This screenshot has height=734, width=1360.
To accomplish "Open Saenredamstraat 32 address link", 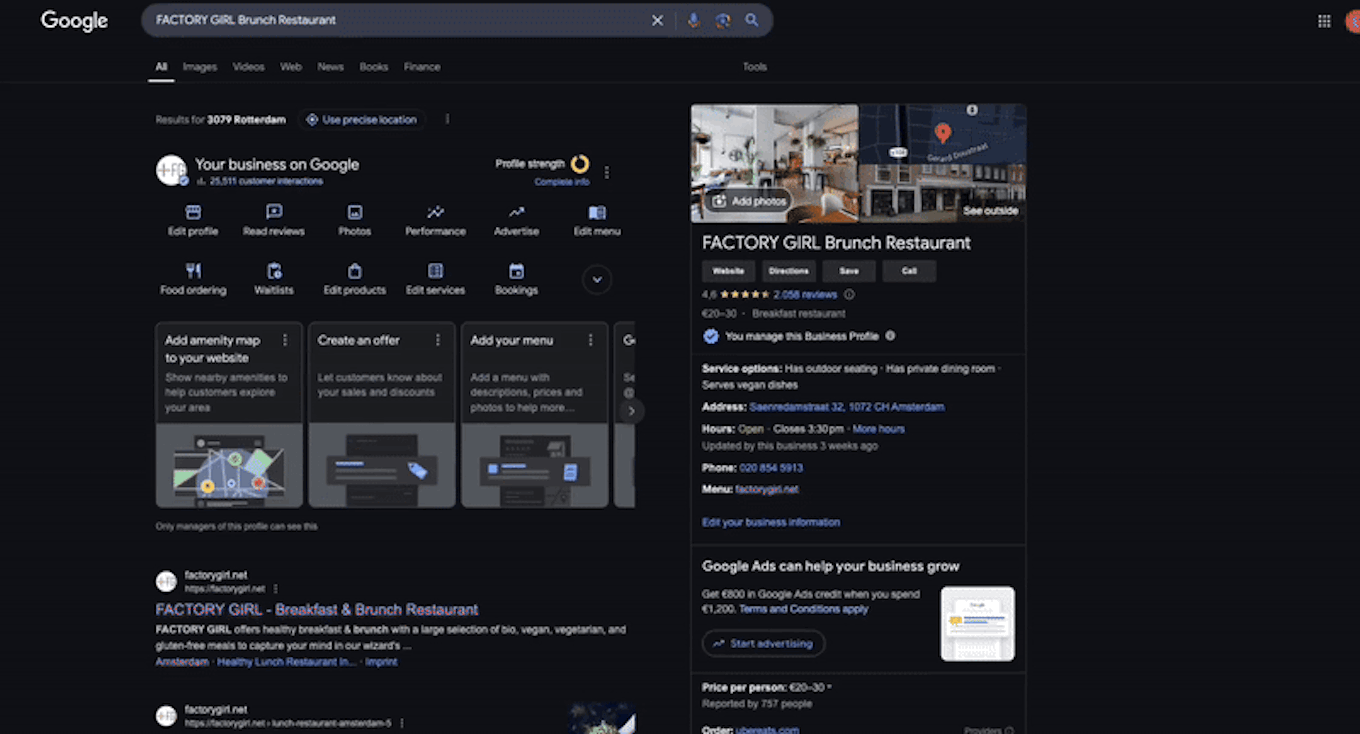I will click(x=847, y=407).
